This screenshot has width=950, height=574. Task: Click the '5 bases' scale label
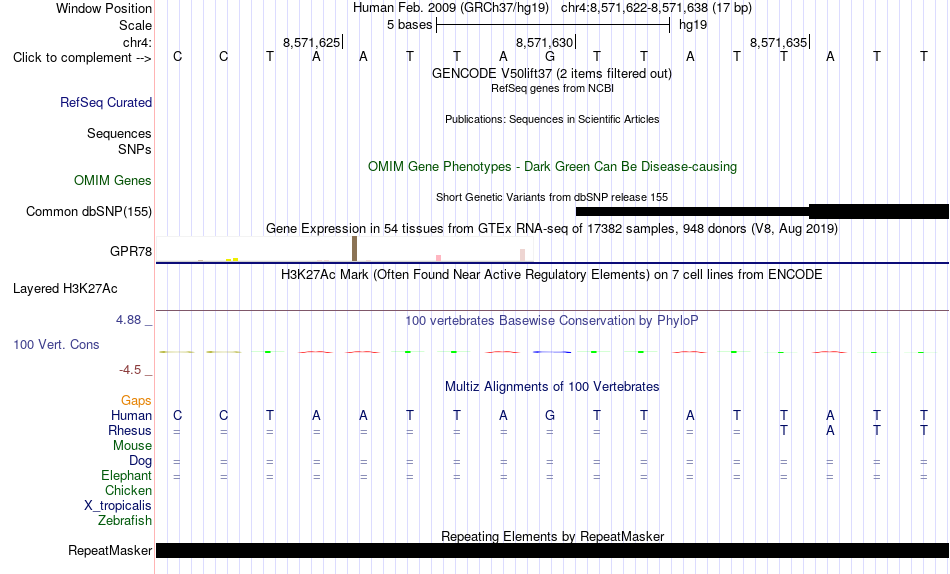click(410, 25)
